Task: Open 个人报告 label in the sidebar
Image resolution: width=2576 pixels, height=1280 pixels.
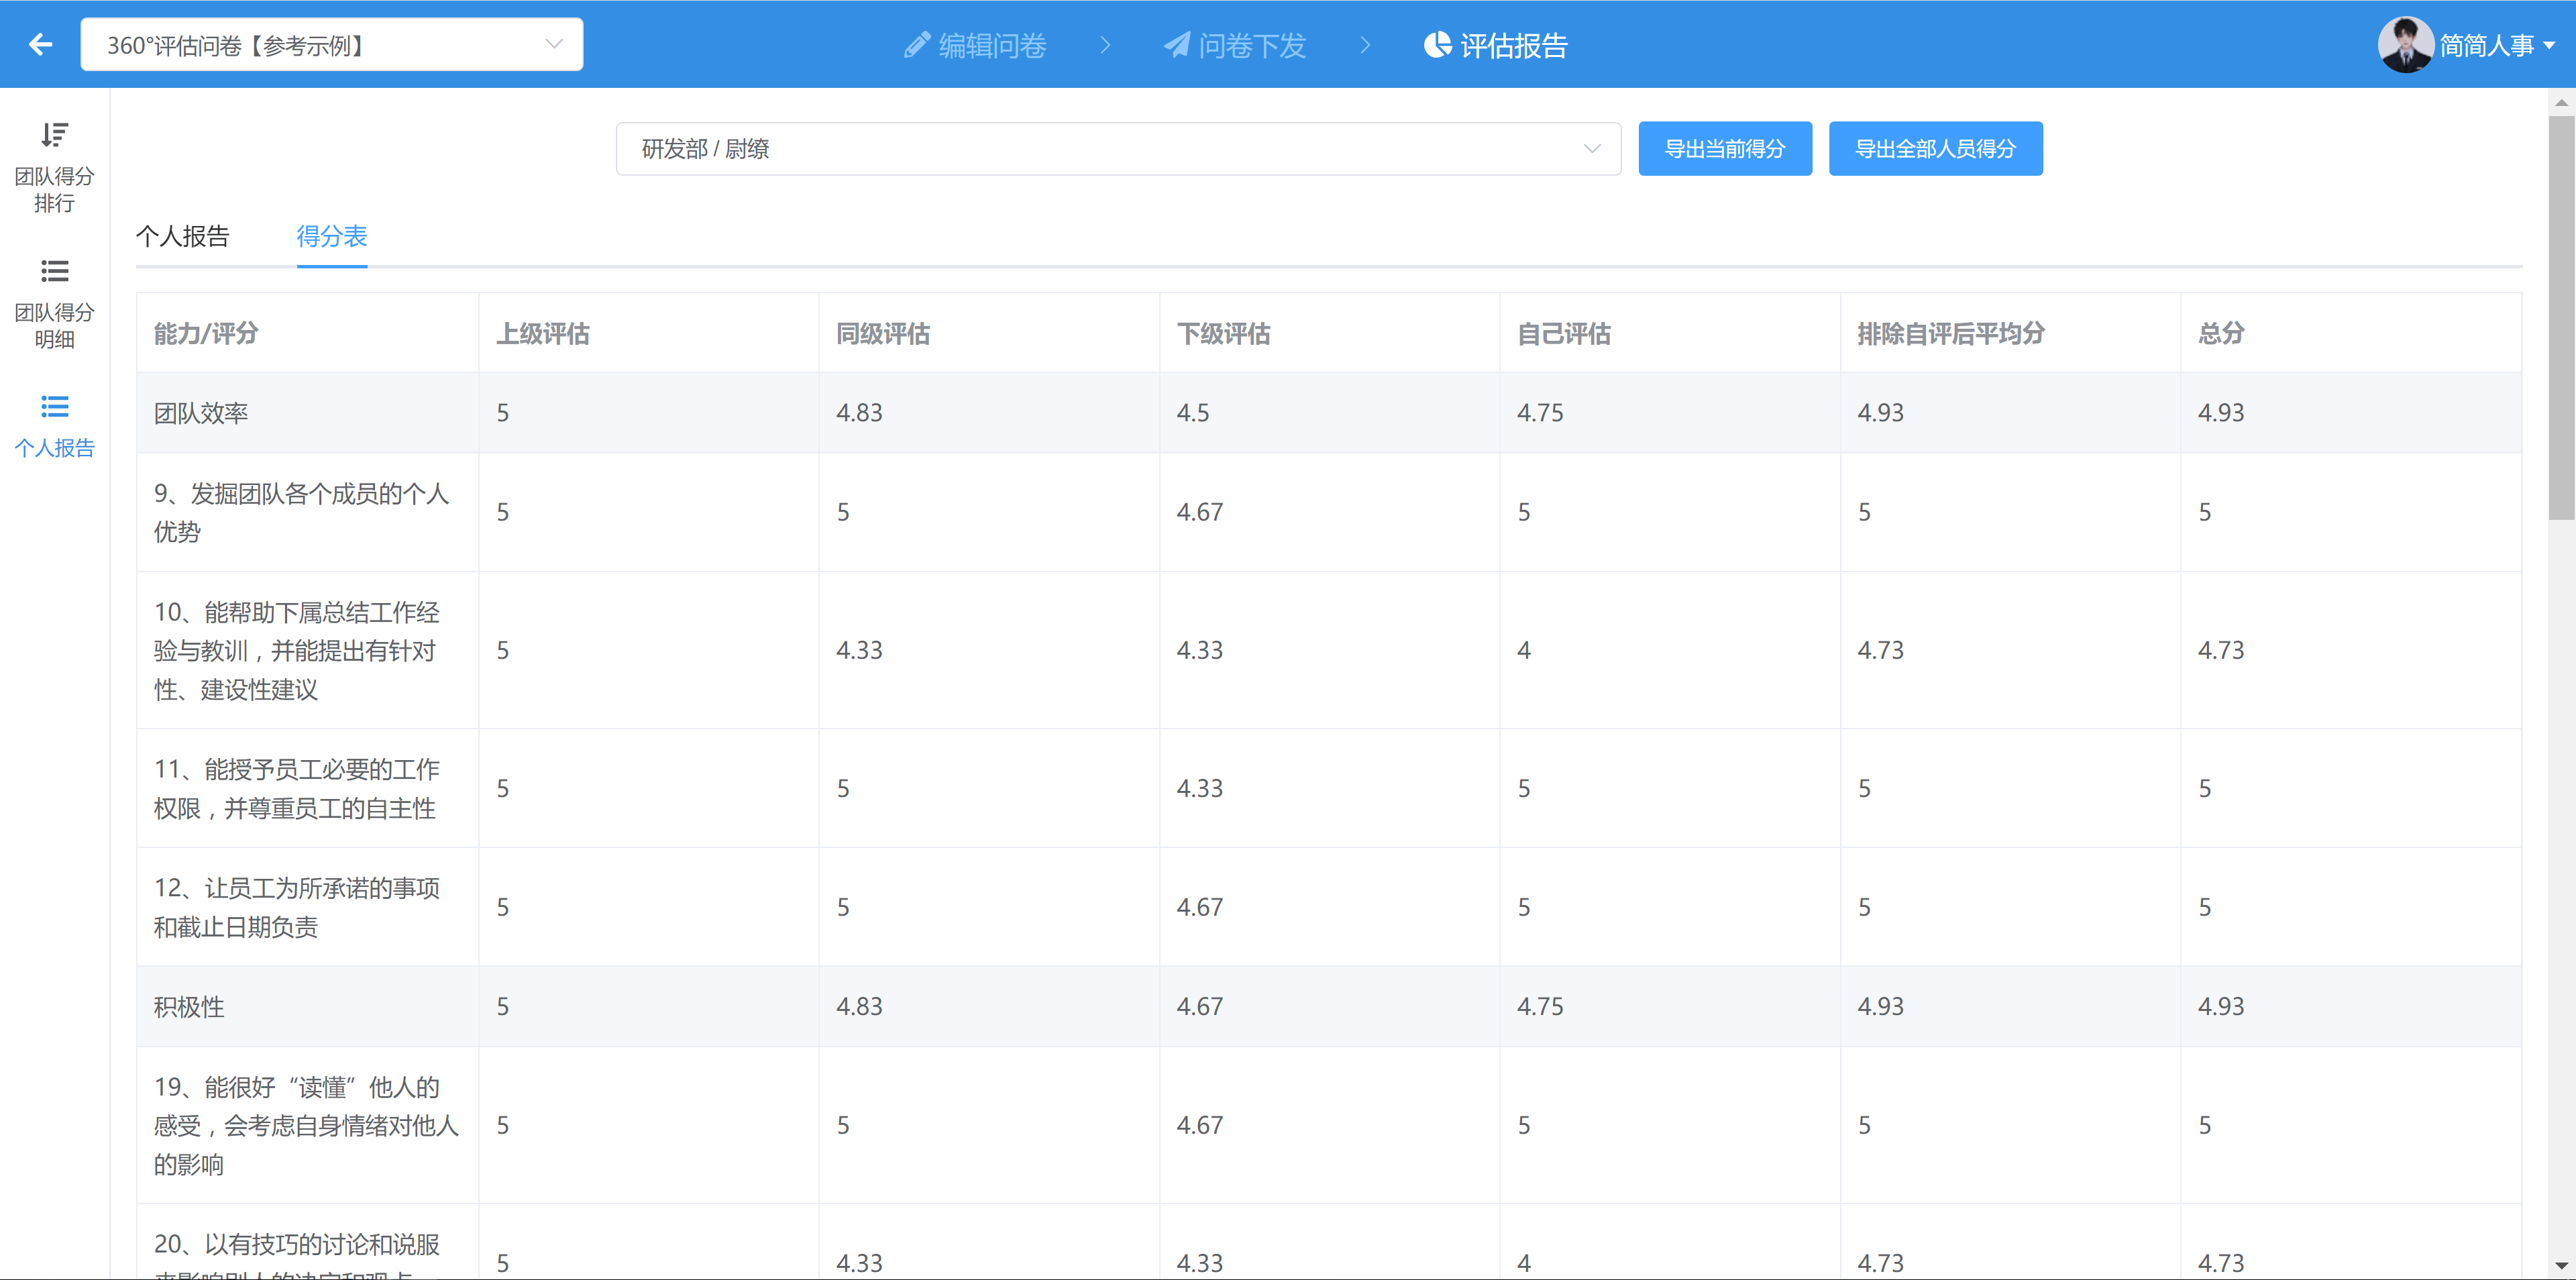Action: point(54,448)
